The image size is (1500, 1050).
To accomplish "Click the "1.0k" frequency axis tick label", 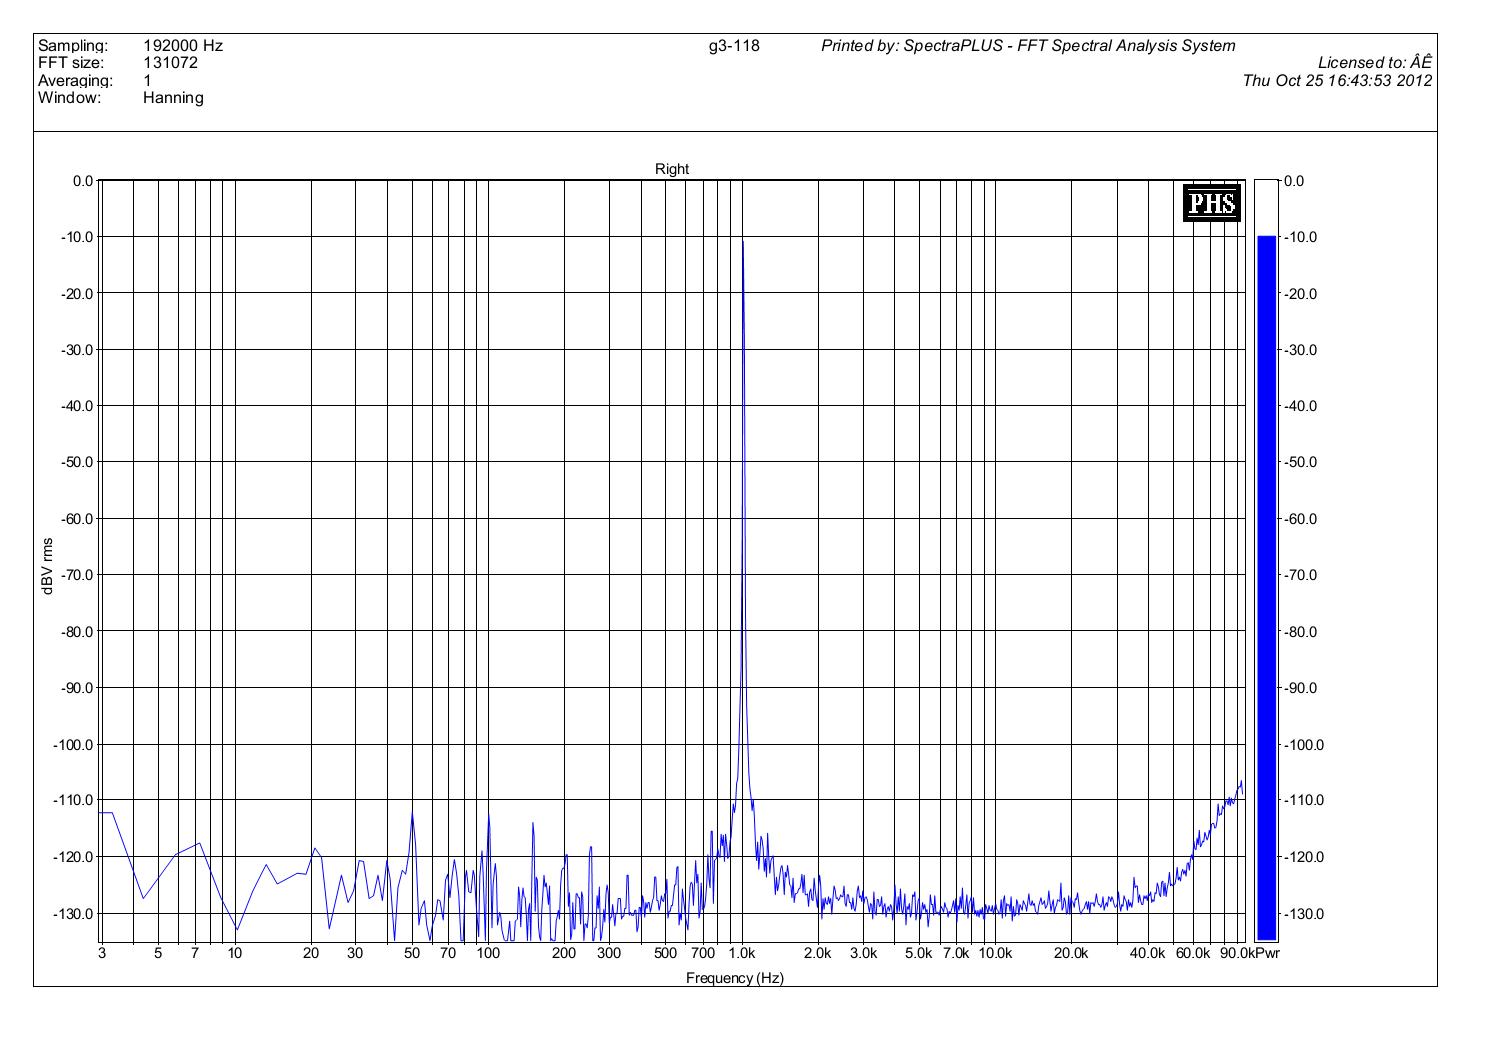I will click(x=742, y=953).
